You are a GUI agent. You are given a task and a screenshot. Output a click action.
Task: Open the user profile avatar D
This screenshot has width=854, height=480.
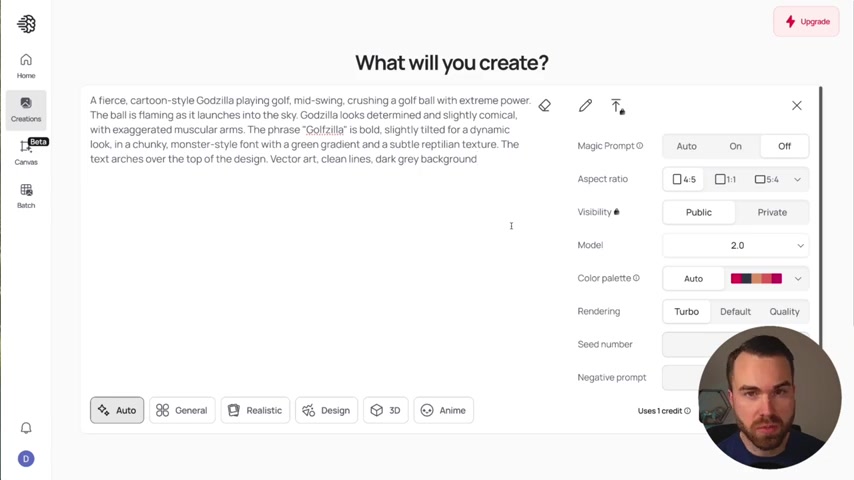[x=26, y=459]
